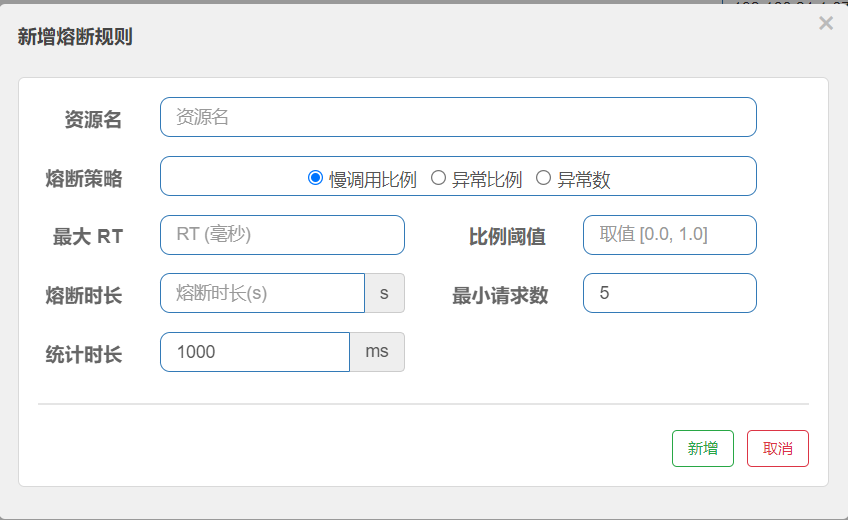The image size is (848, 520).
Task: Focus the 最大 RT milliseconds field
Action: click(282, 235)
